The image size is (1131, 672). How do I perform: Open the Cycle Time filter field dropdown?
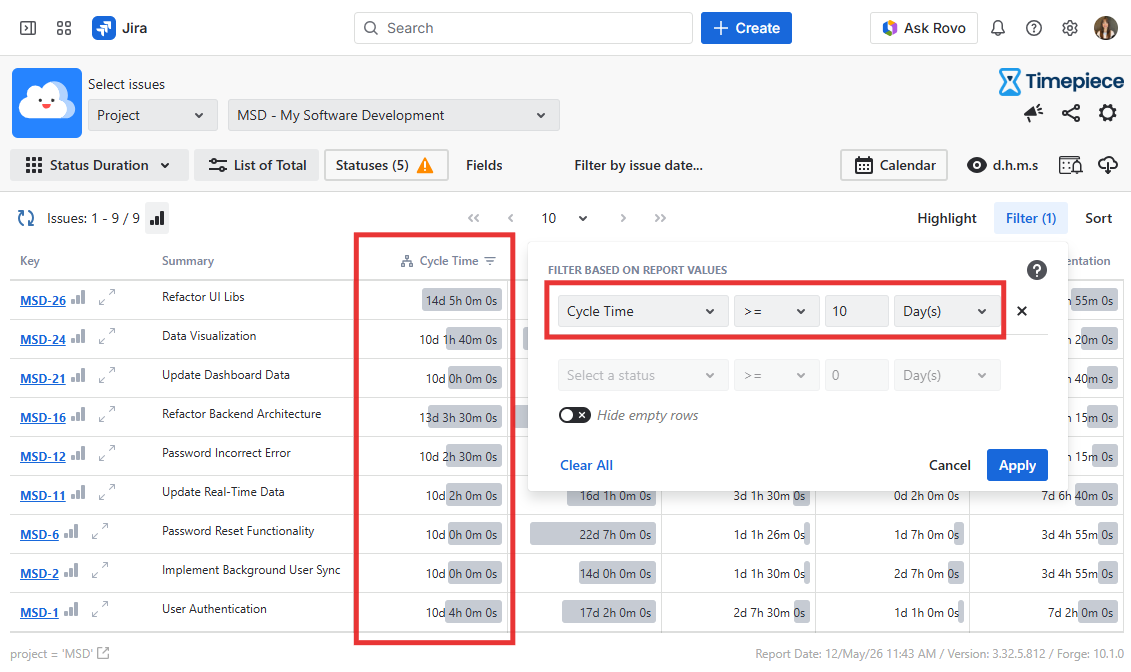pyautogui.click(x=643, y=311)
